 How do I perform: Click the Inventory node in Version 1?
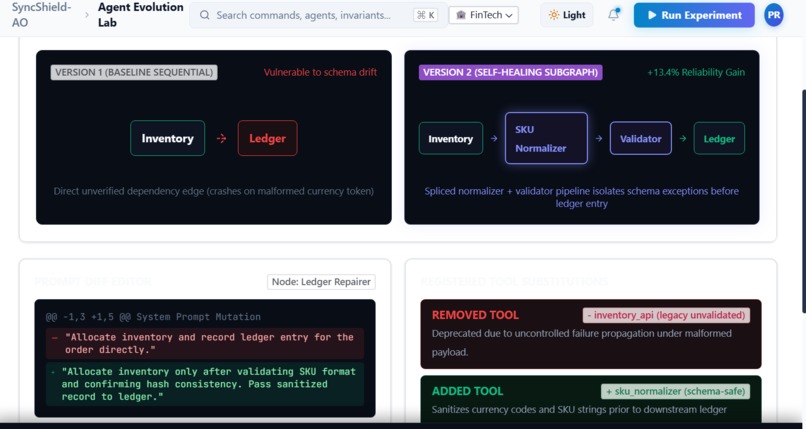point(168,138)
